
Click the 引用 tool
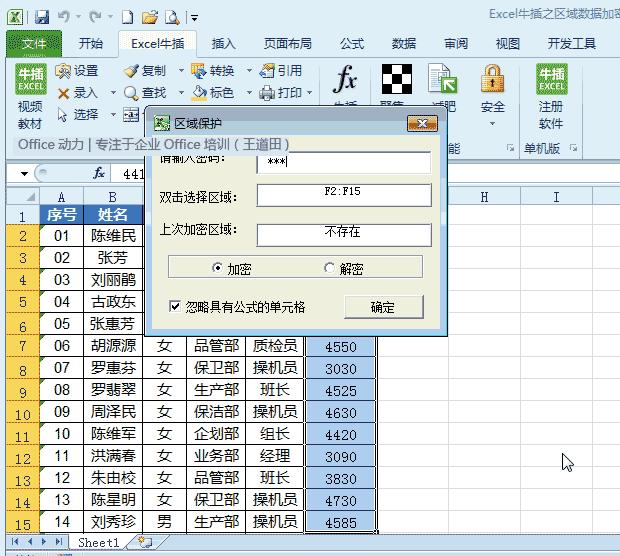(x=281, y=71)
